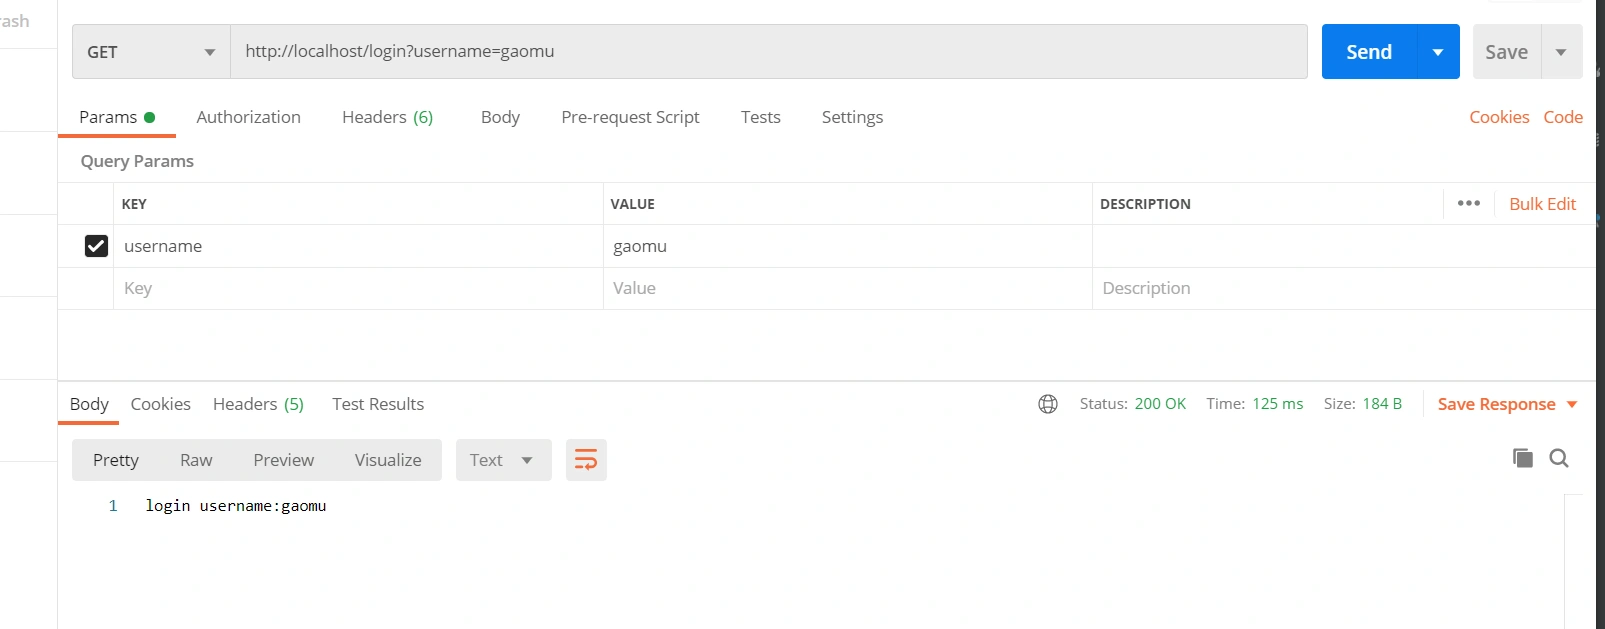Uncheck the username parameter checkbox

[96, 246]
